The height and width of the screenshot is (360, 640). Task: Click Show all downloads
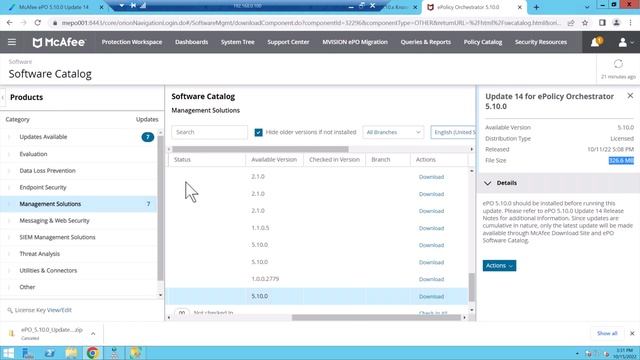pos(607,333)
